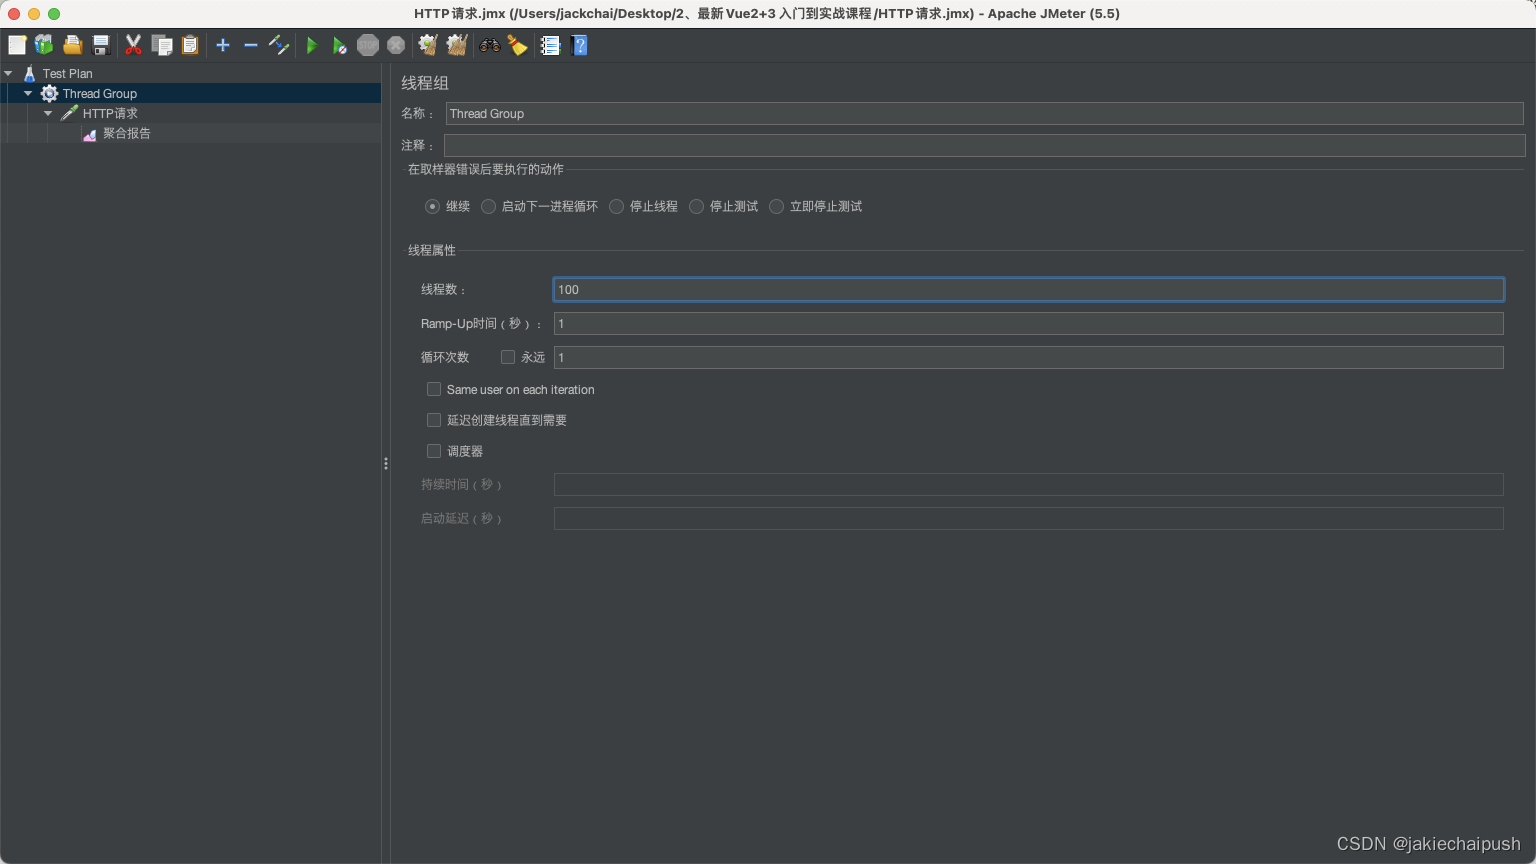Open search with binoculars icon
Image resolution: width=1536 pixels, height=864 pixels.
tap(490, 45)
